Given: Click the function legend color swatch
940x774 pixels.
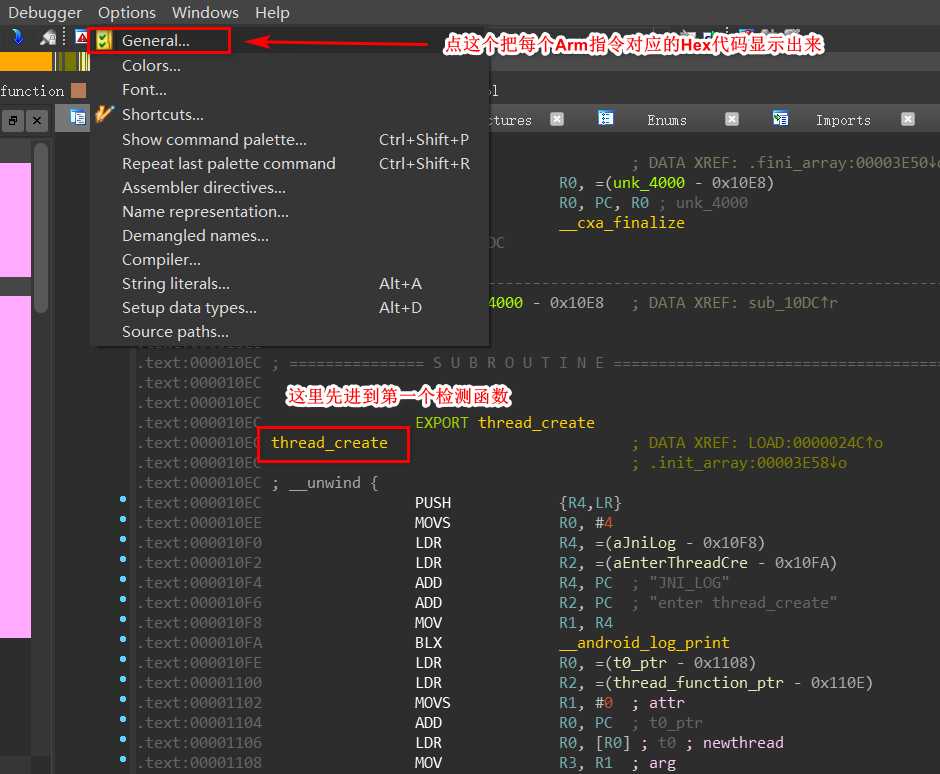Looking at the screenshot, I should pos(79,91).
